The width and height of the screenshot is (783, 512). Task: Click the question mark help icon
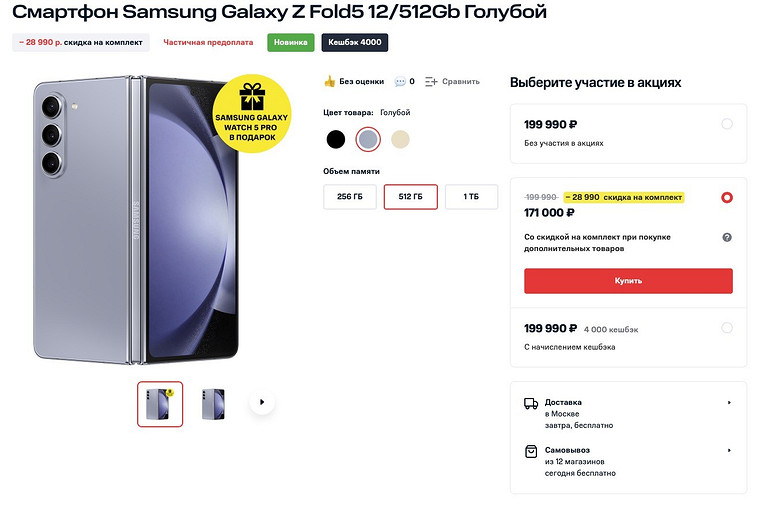(x=727, y=237)
